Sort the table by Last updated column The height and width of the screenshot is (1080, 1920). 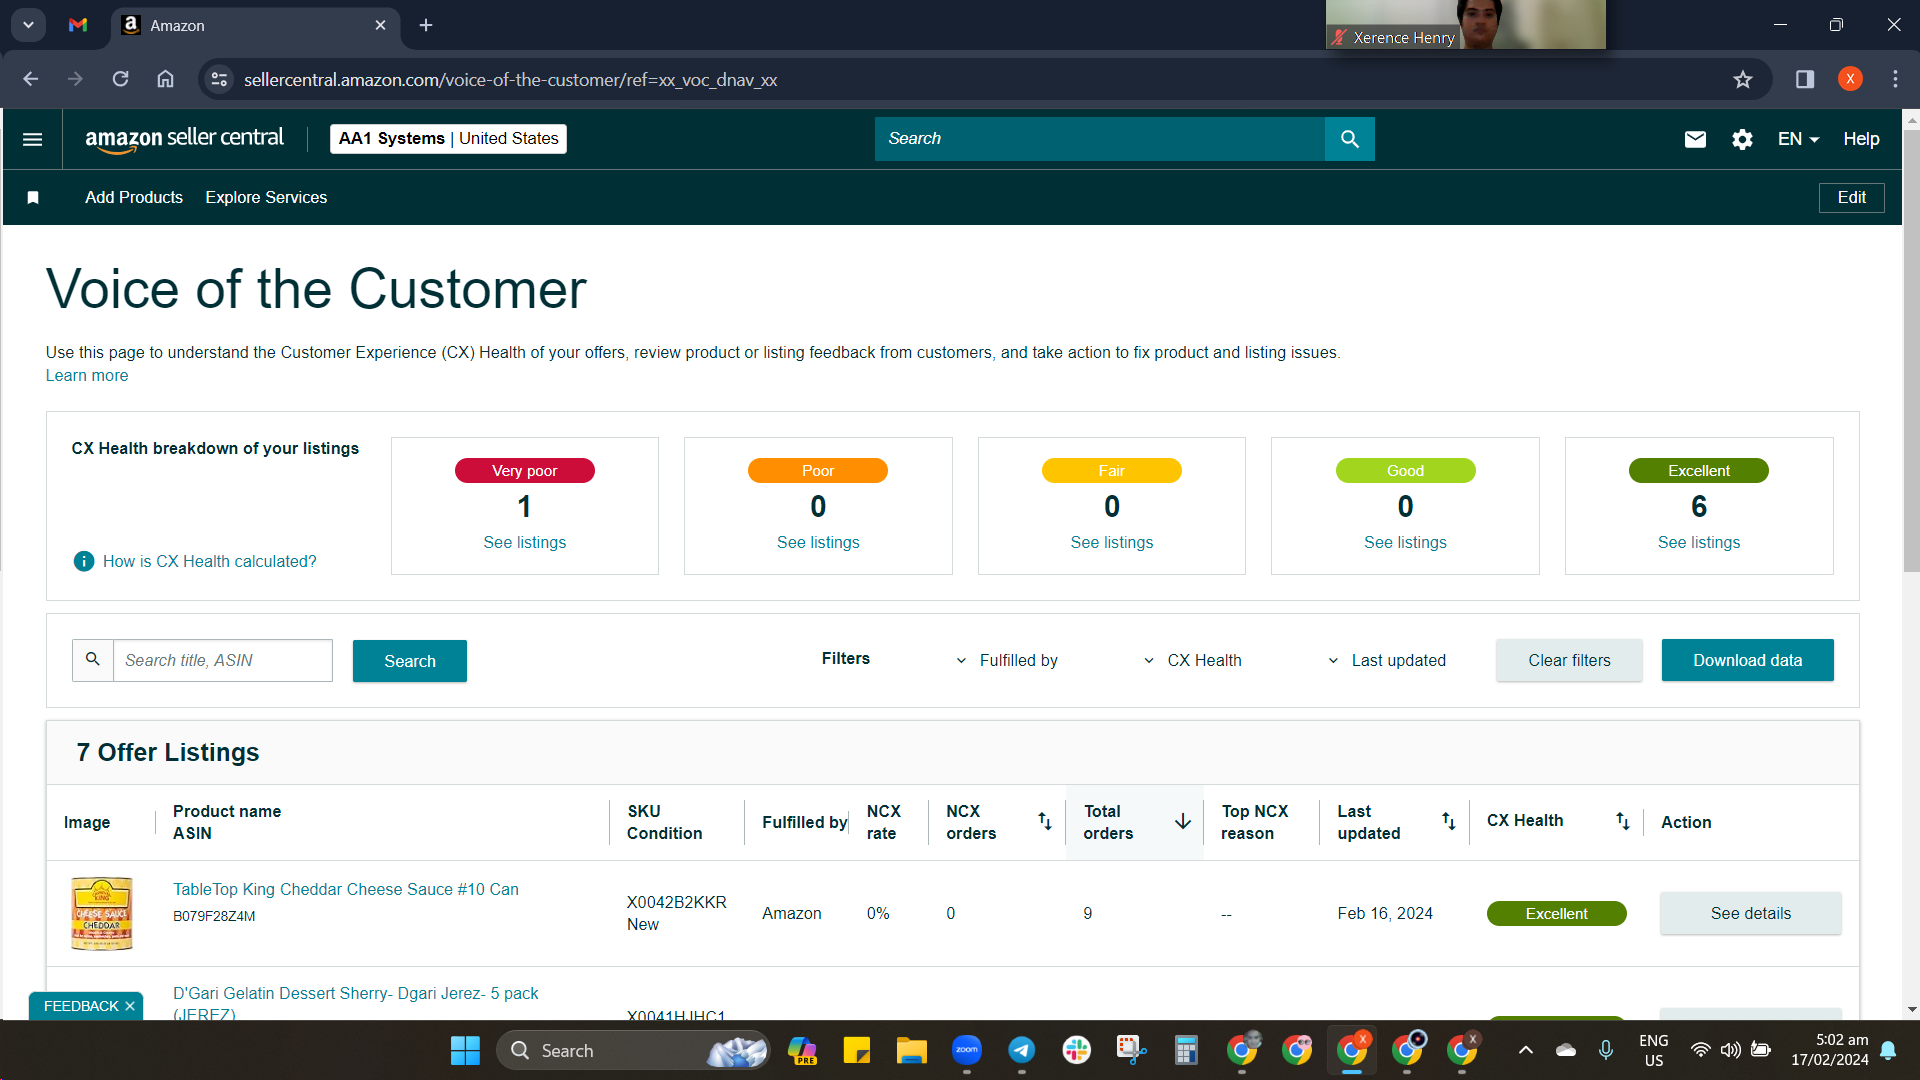tap(1448, 821)
